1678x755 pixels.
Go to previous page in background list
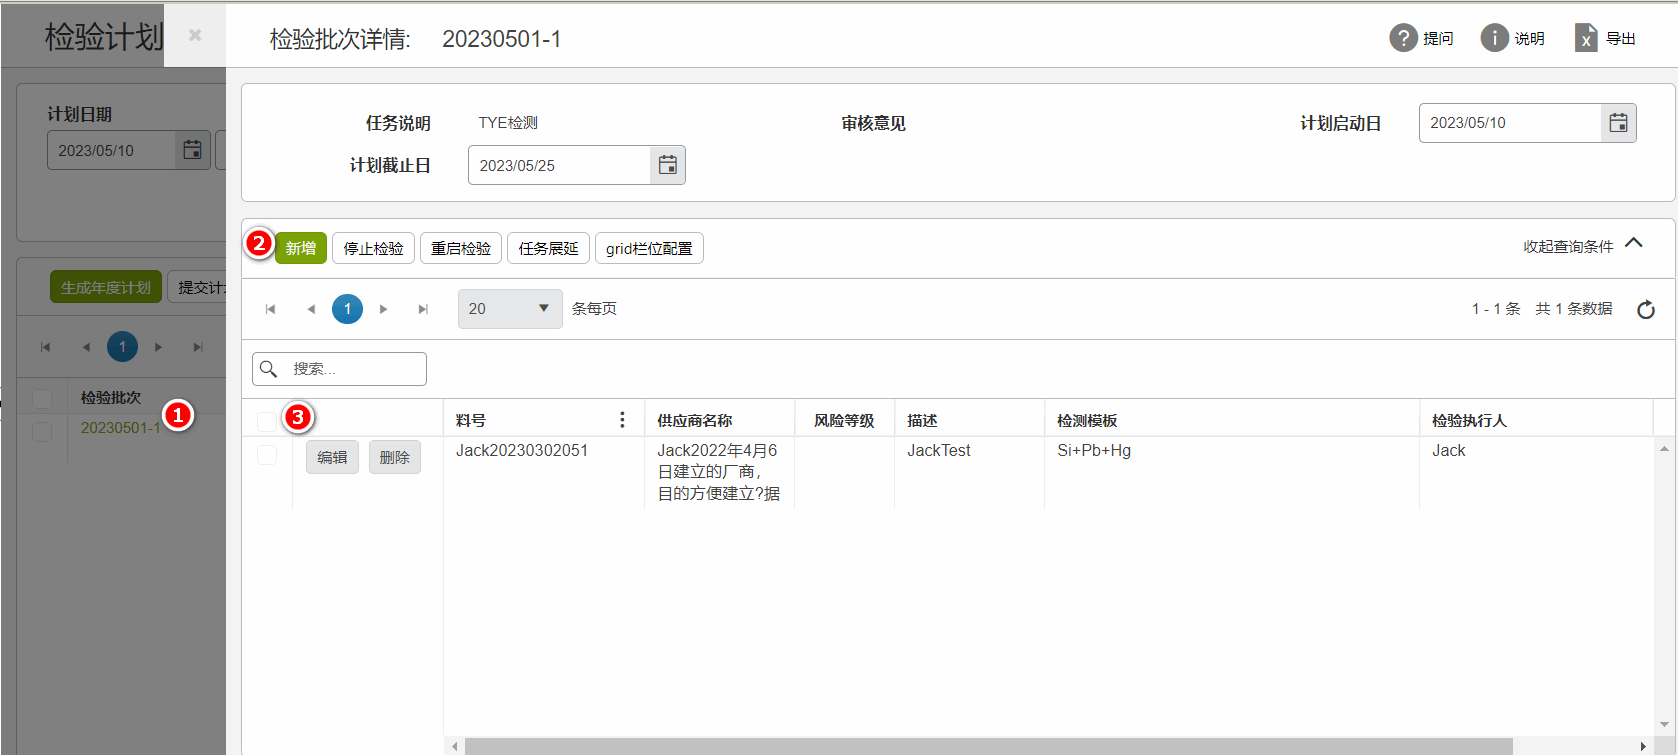click(x=86, y=347)
